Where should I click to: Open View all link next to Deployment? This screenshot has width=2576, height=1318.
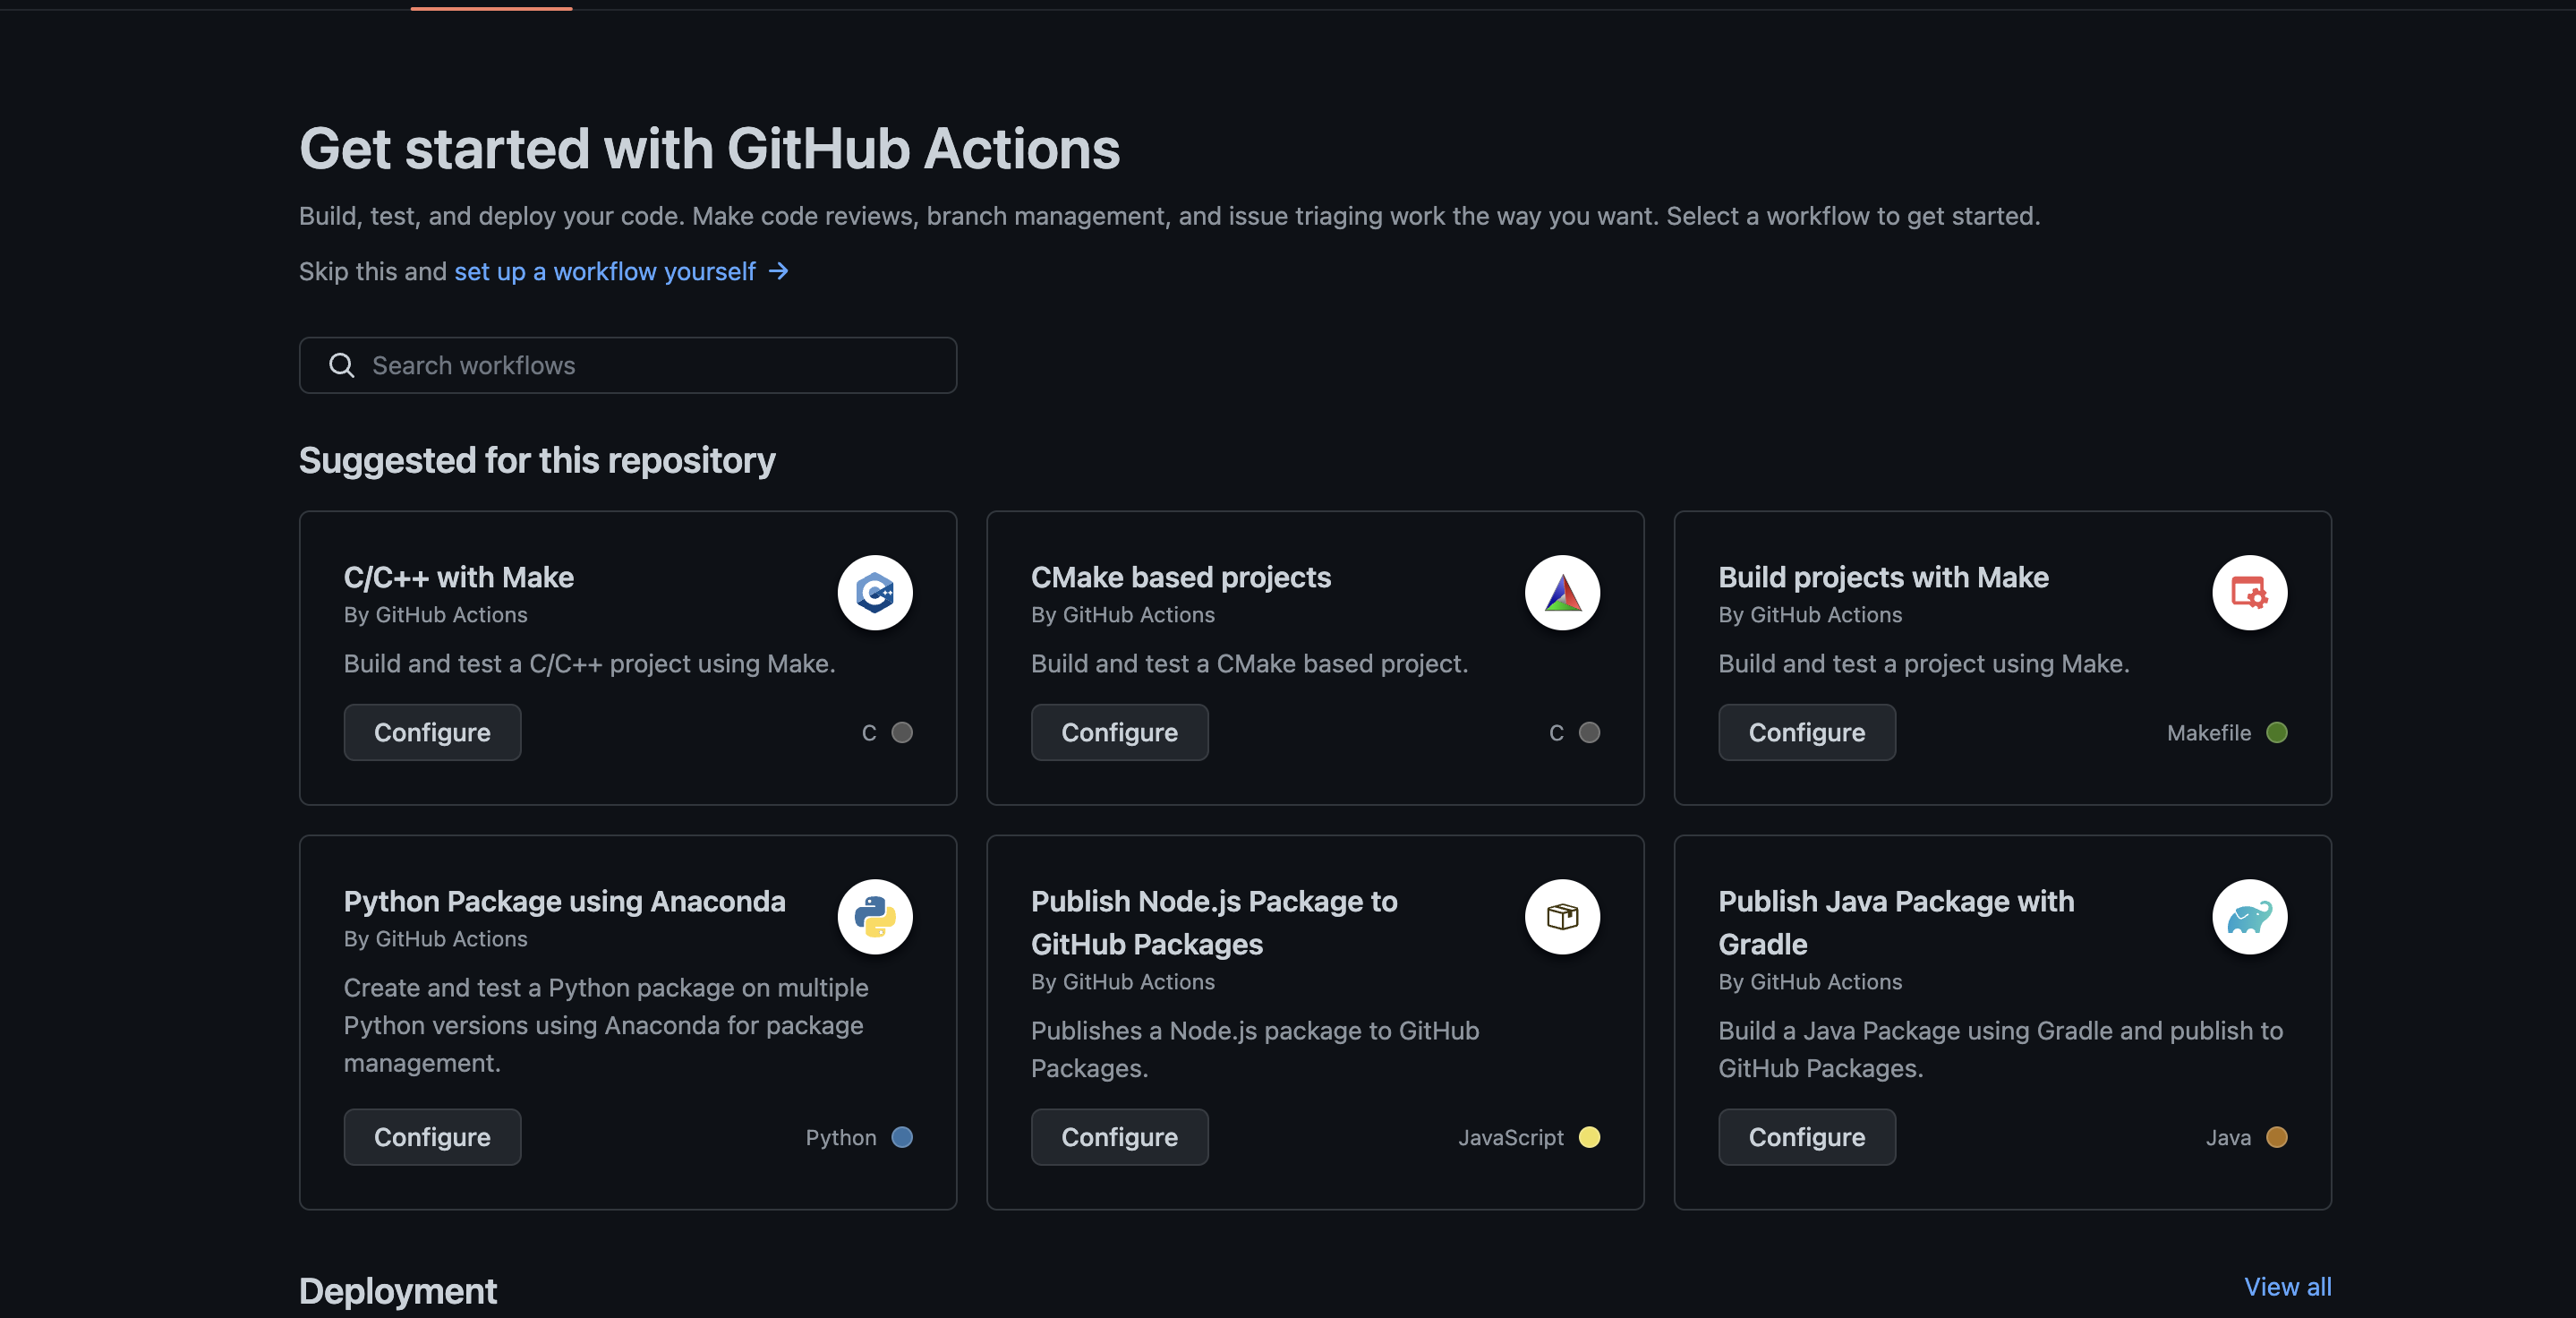tap(2287, 1287)
